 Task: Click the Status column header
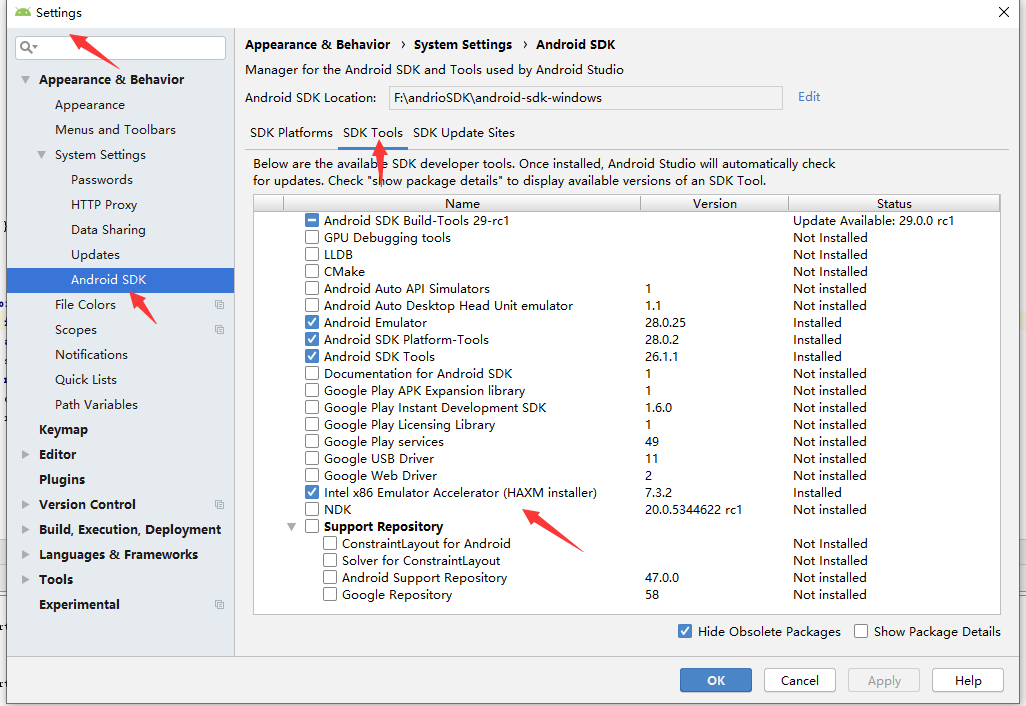click(x=894, y=203)
